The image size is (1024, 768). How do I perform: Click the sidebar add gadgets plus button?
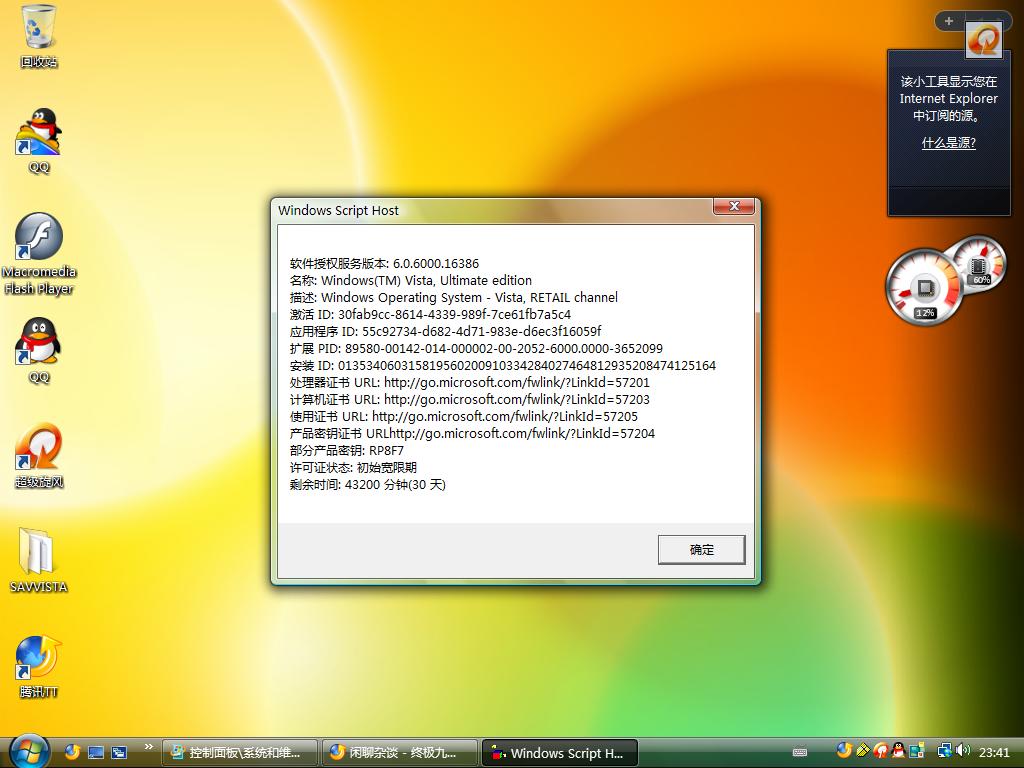click(949, 21)
